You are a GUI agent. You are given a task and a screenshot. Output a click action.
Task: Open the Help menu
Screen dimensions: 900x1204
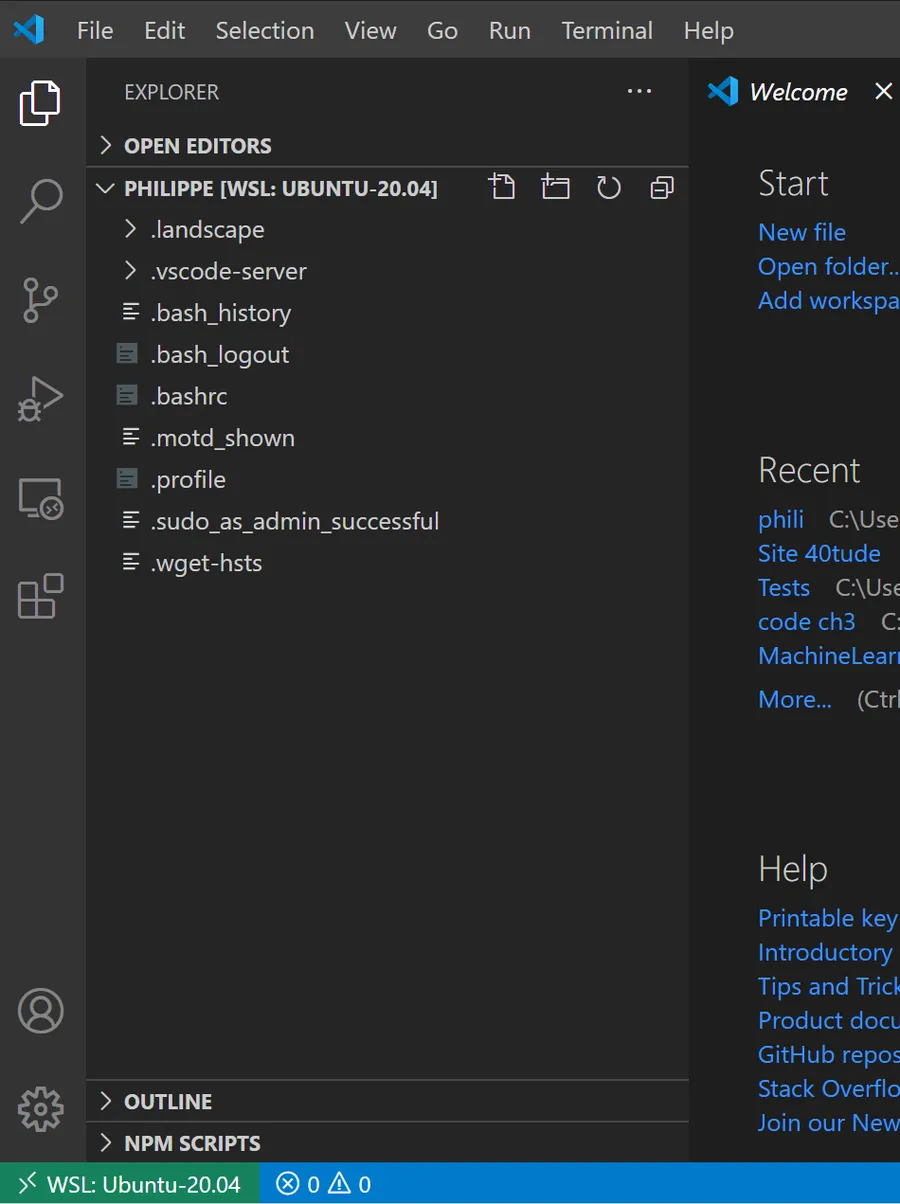[x=709, y=31]
